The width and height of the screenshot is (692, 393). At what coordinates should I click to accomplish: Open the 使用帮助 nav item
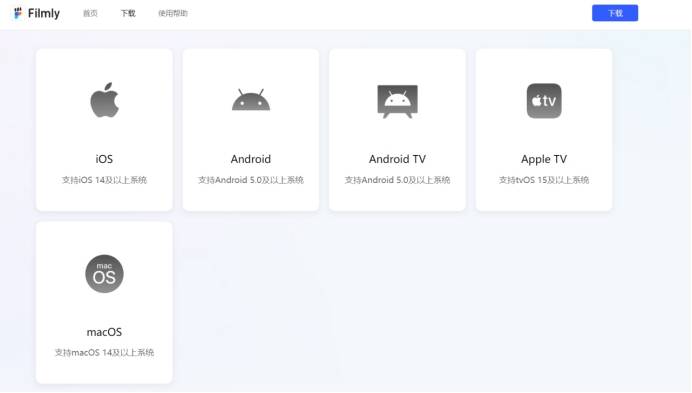pos(173,13)
